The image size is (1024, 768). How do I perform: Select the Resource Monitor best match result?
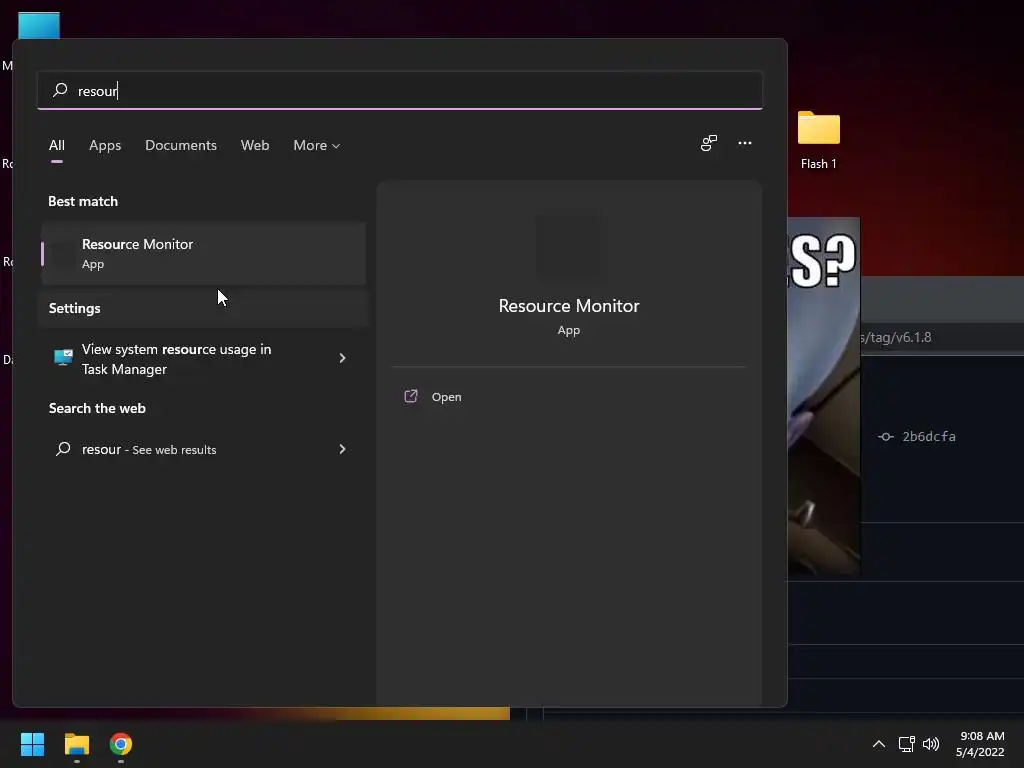(203, 253)
